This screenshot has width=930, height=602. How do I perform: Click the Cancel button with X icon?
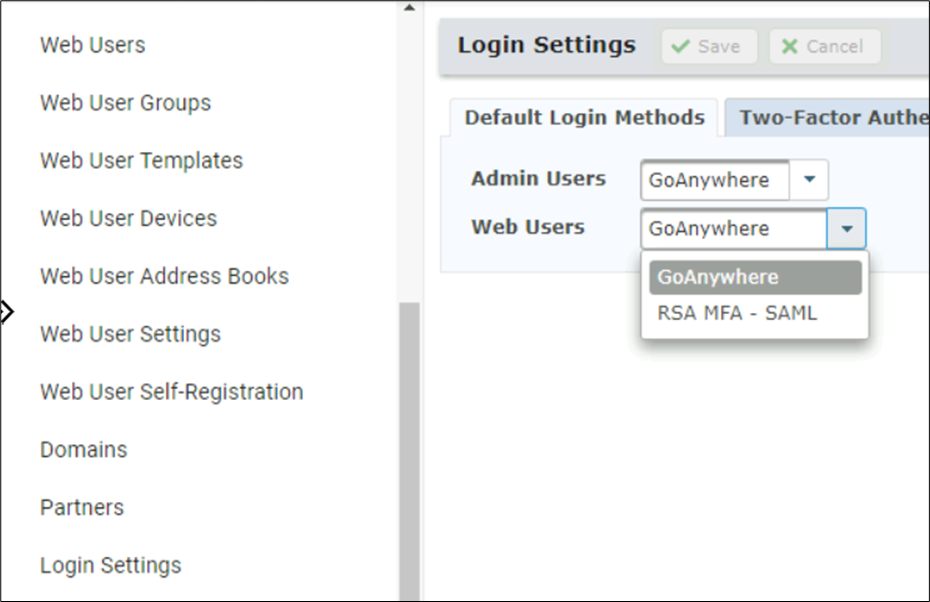(824, 47)
